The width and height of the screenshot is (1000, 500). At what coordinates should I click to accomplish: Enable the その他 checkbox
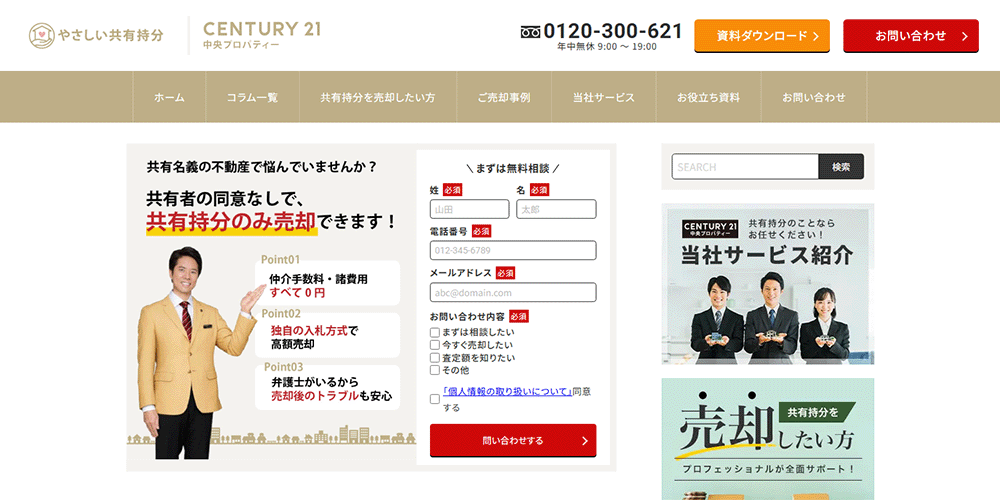click(435, 370)
